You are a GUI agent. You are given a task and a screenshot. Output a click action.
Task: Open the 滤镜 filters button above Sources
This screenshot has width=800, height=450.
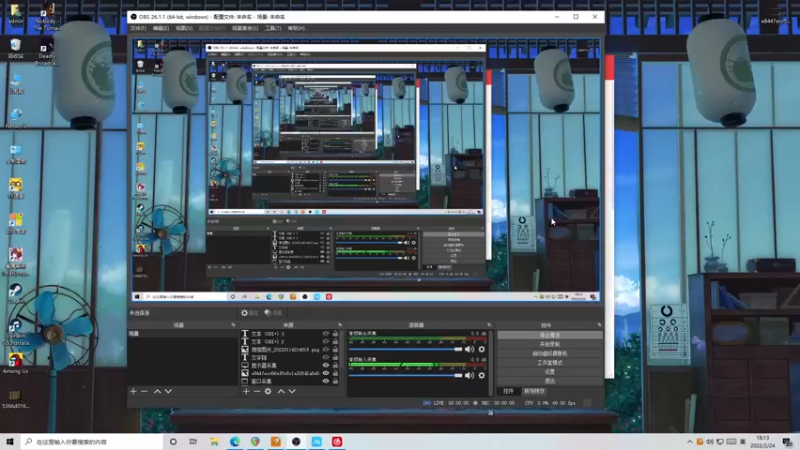coord(273,313)
